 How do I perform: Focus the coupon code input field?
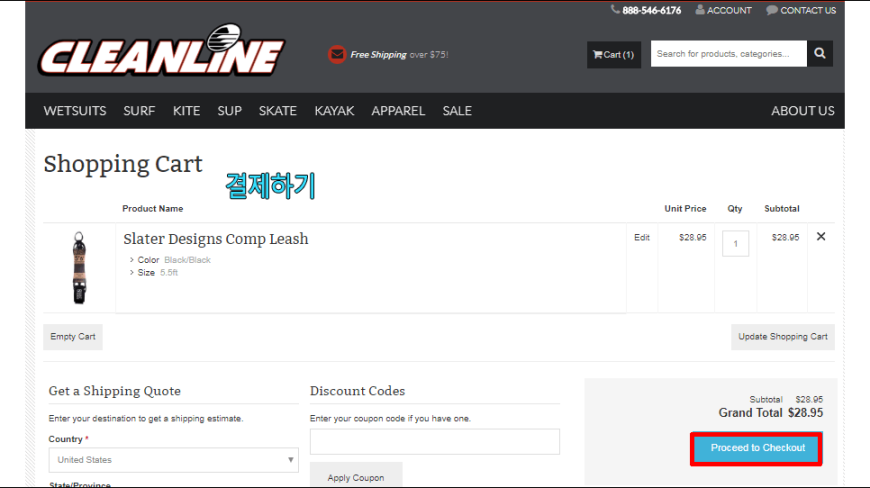click(x=435, y=441)
